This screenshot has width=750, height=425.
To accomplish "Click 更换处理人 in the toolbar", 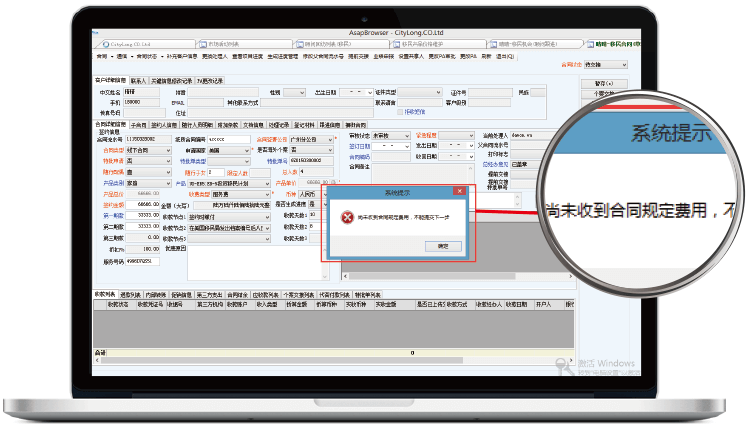I will [x=214, y=56].
